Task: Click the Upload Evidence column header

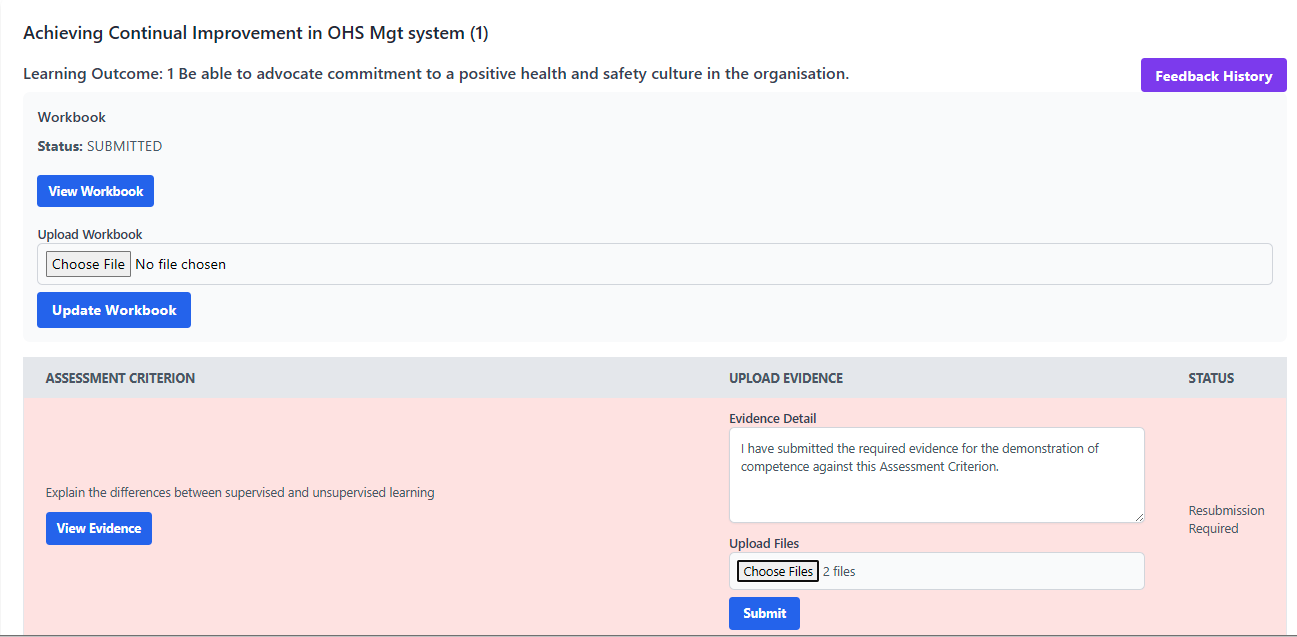Action: 785,378
